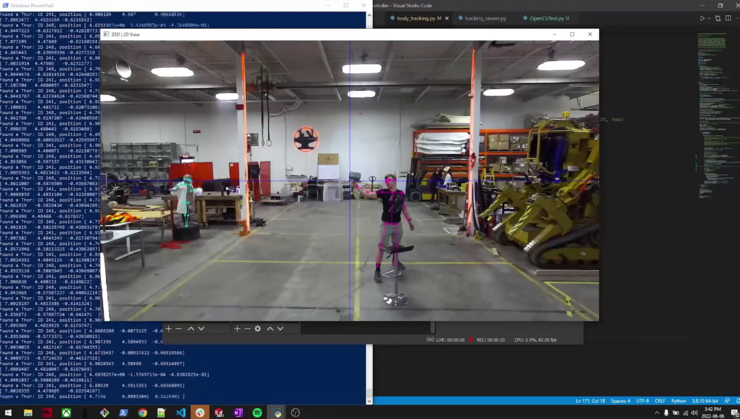The width and height of the screenshot is (740, 419).
Task: Click the OBS LIVE timer status
Action: coord(446,340)
